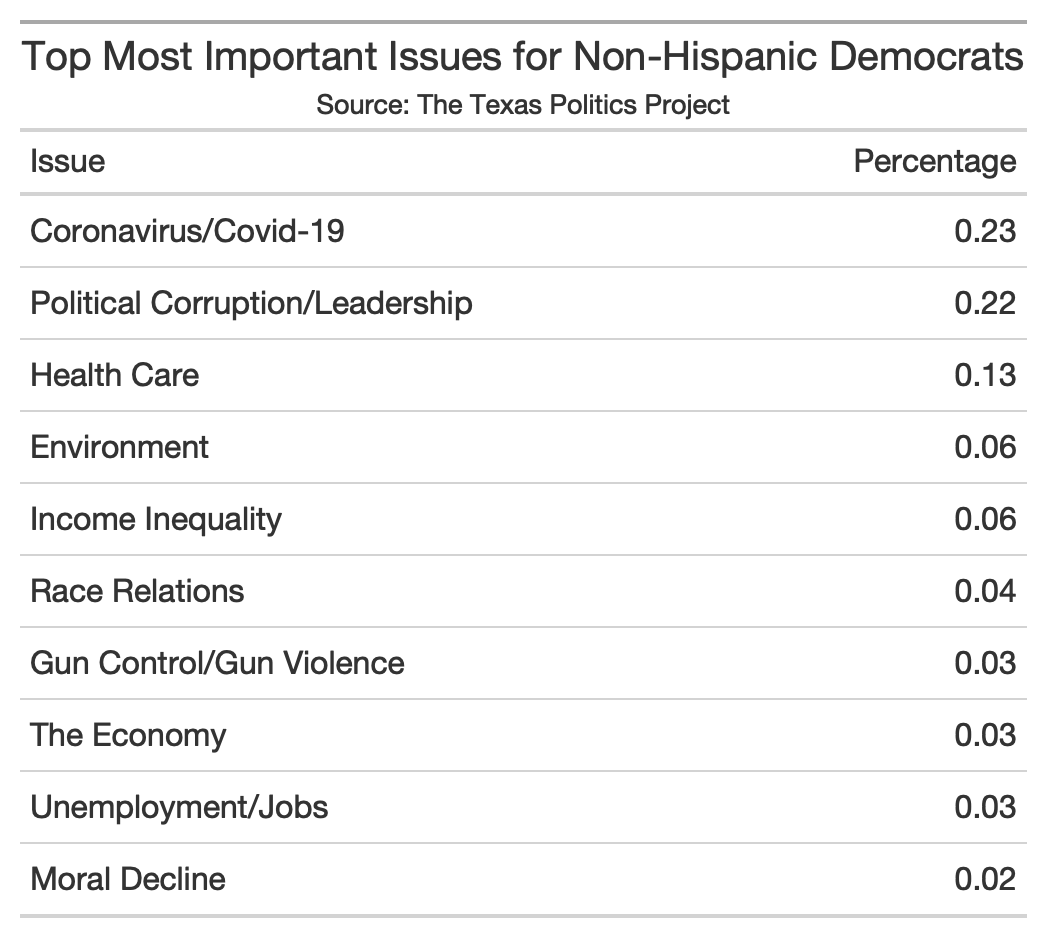Click the 0.13 Health Care percentage
Viewport: 1047px width, 938px height.
(x=985, y=375)
